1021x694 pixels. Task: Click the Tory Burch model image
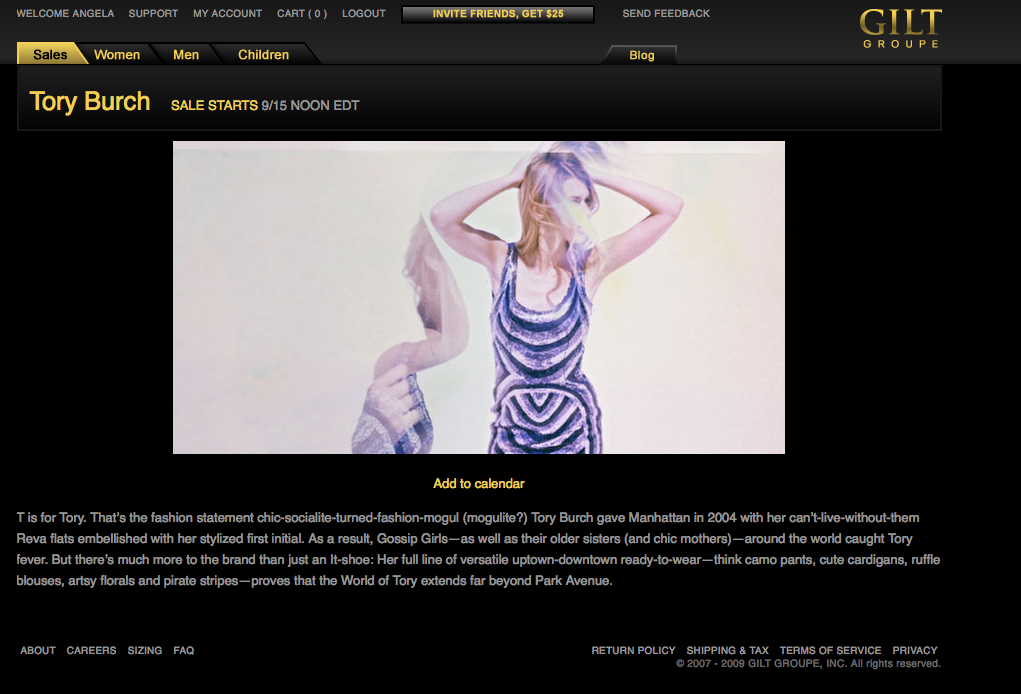[x=478, y=297]
